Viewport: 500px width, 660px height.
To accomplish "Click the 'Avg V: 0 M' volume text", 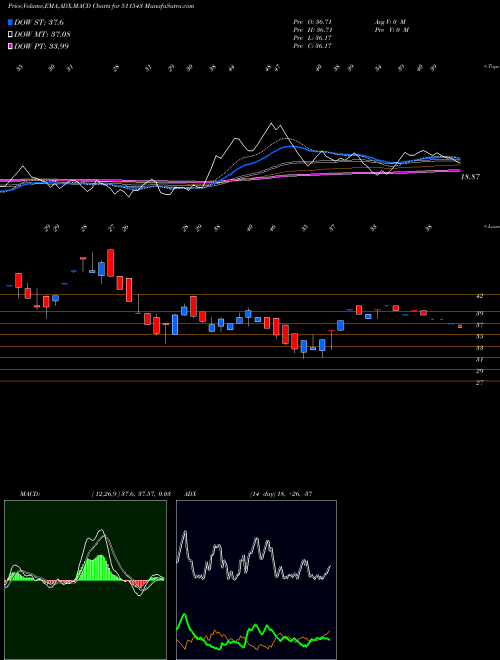I will [390, 22].
